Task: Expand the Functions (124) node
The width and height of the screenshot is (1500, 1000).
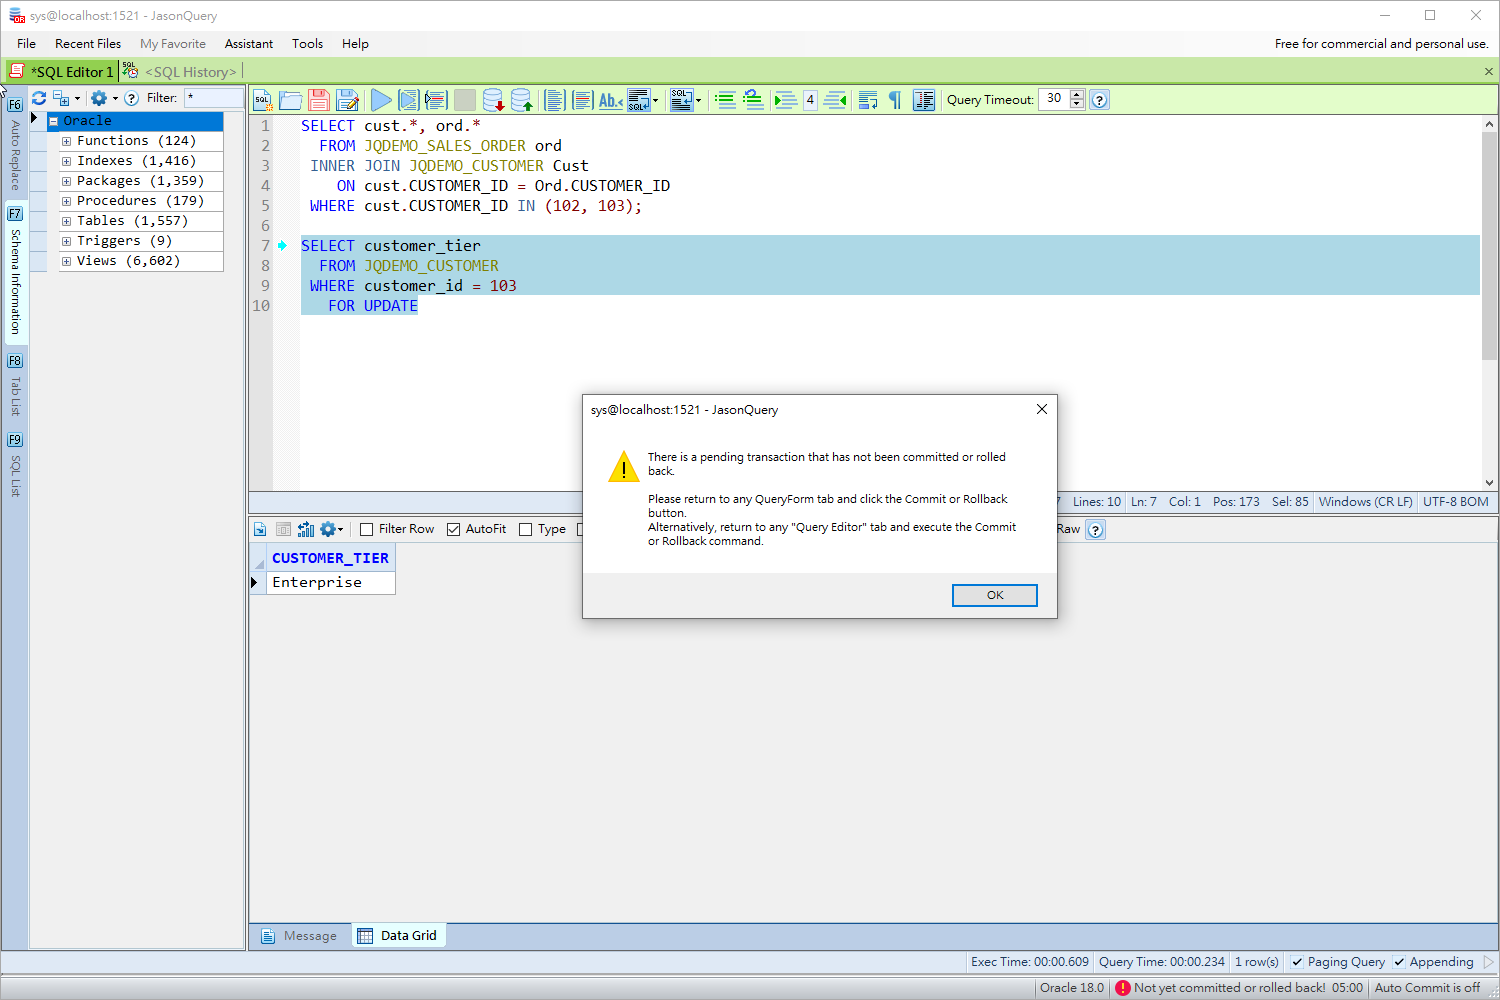Action: [66, 141]
